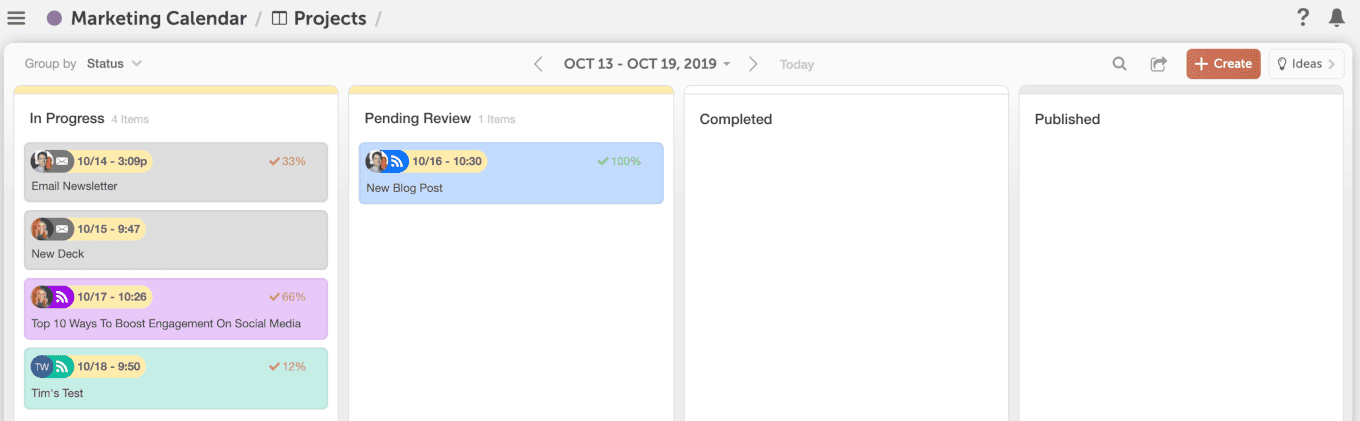Click the share calendar icon

1158,64
